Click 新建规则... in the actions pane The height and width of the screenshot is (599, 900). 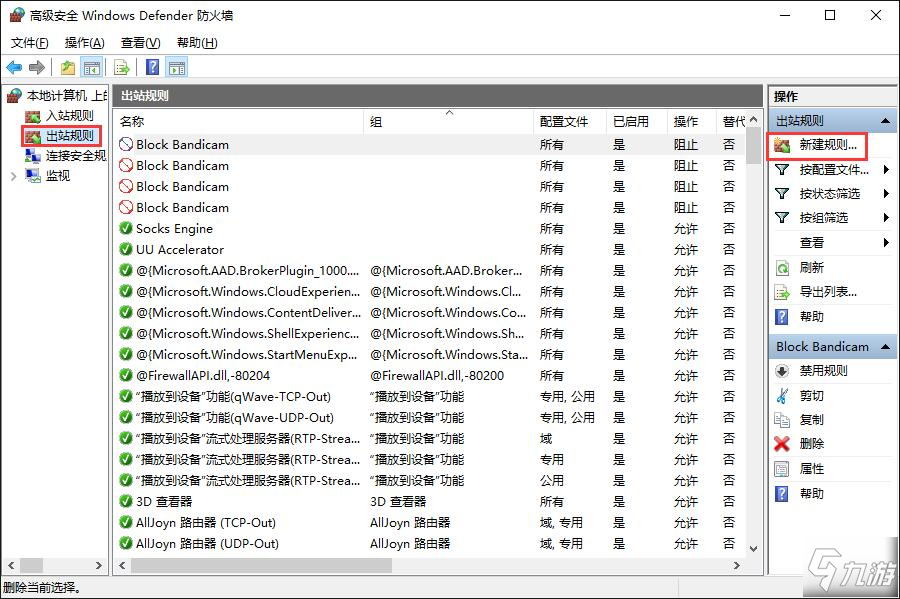[828, 145]
